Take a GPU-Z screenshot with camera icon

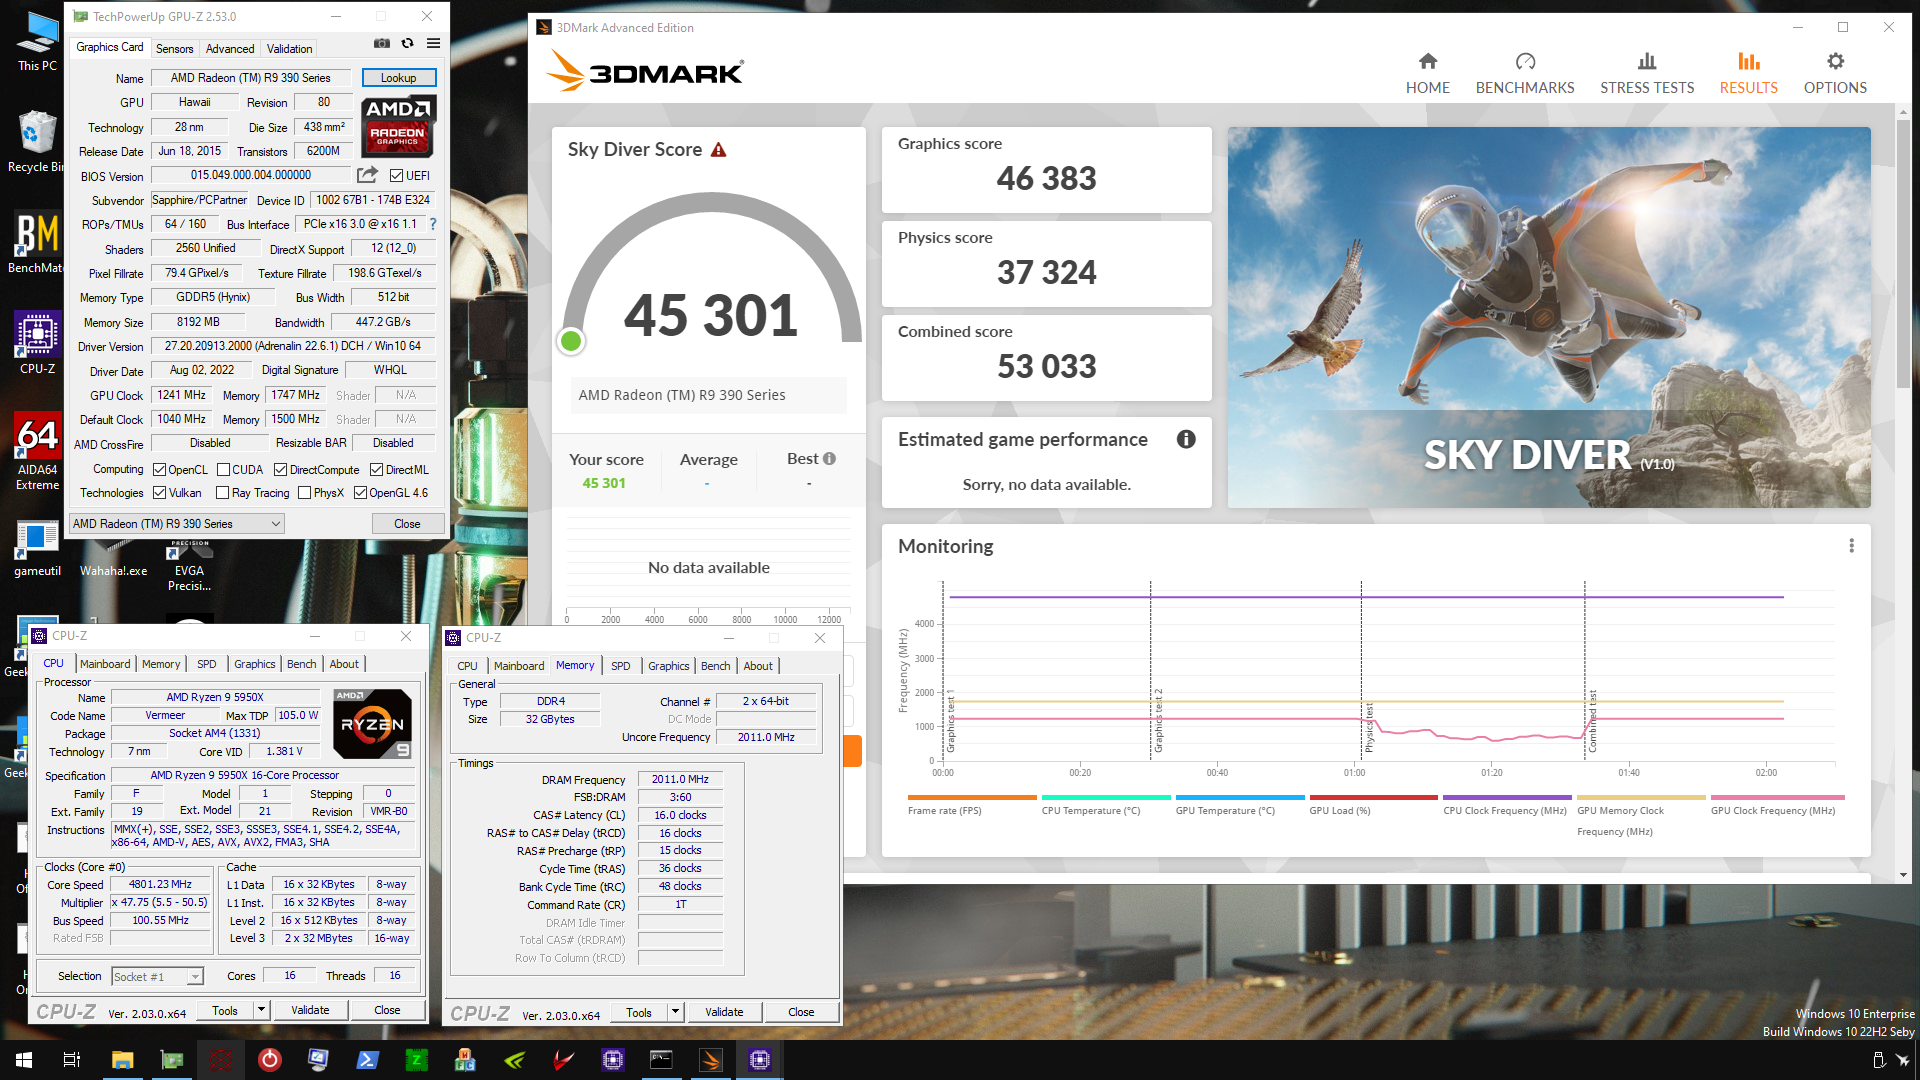coord(381,44)
